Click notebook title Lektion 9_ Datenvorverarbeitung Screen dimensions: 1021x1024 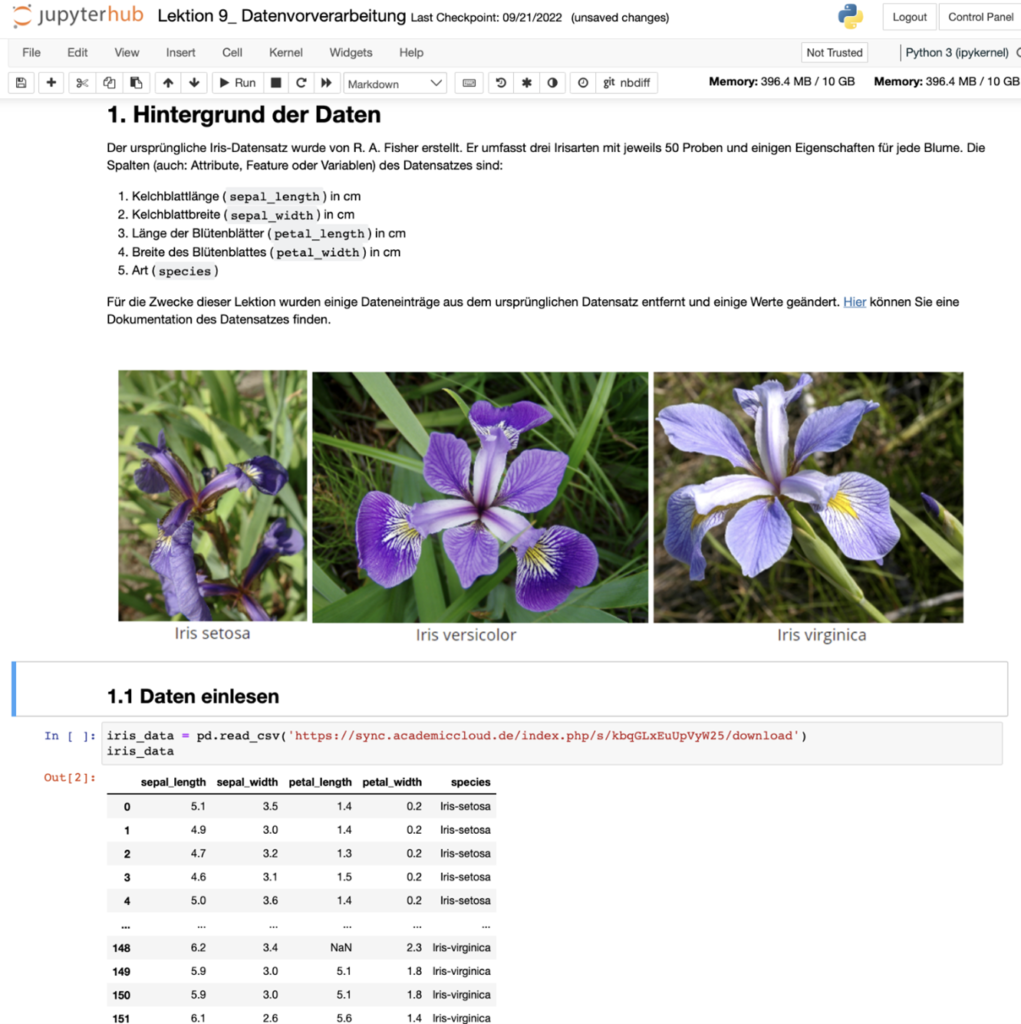coord(282,16)
